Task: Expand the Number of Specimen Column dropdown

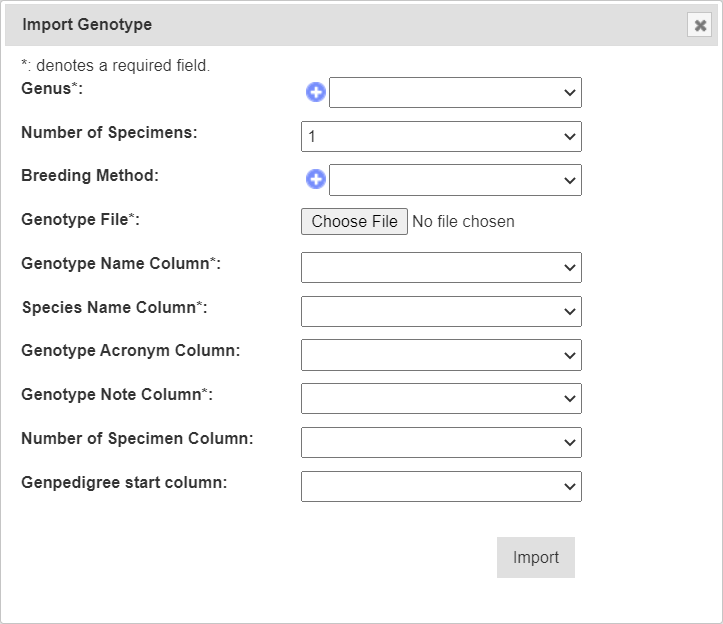Action: [441, 442]
